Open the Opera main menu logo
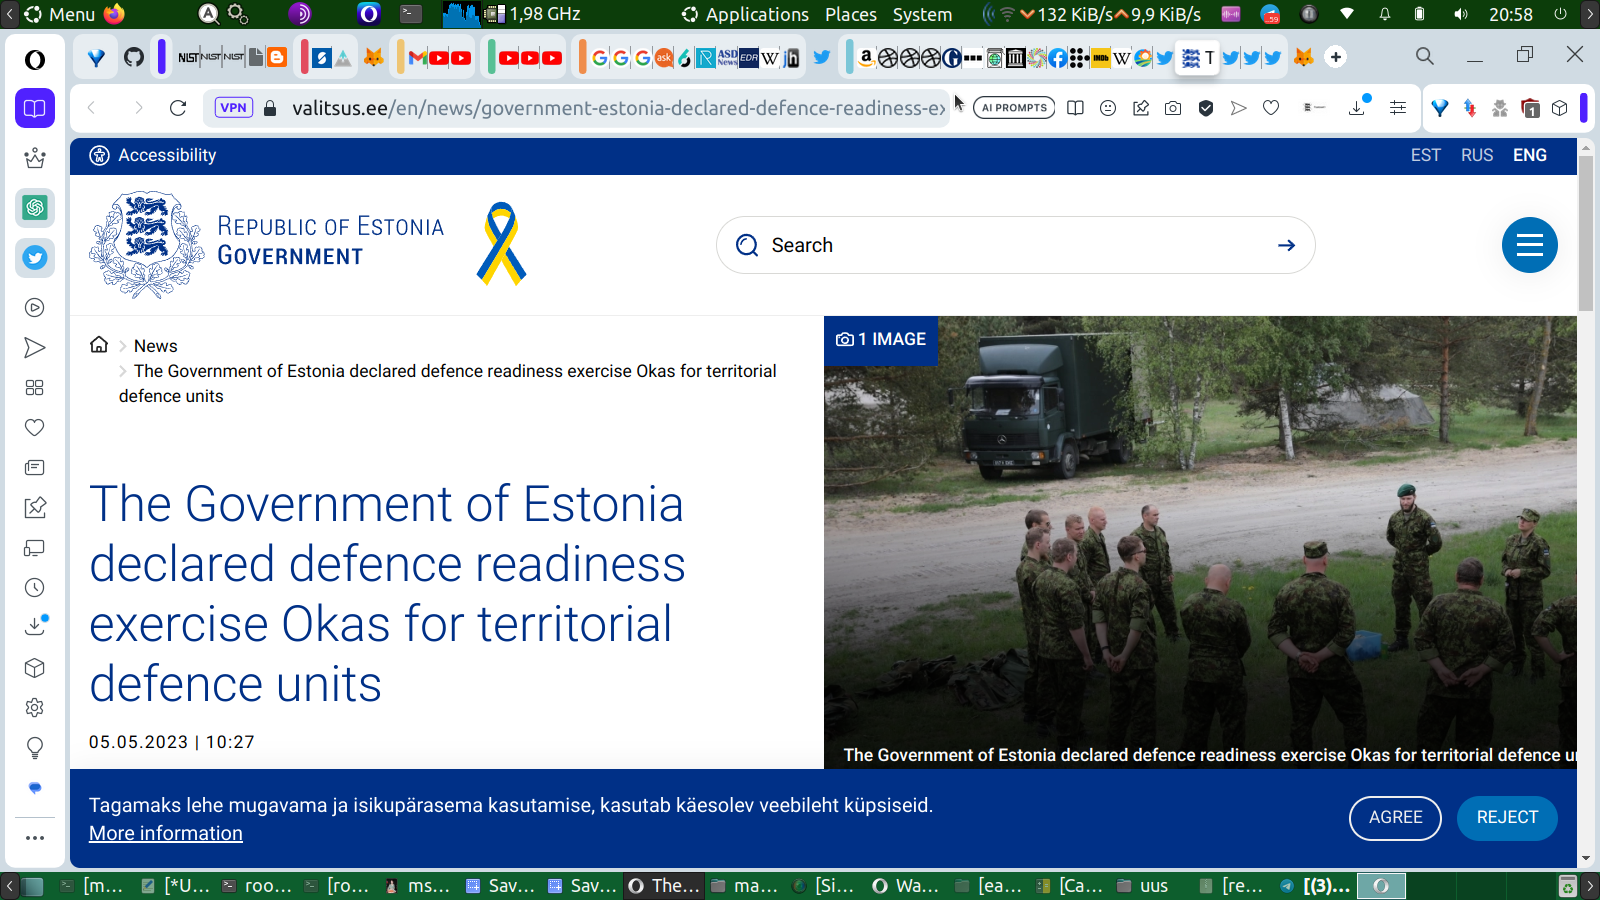 pos(35,60)
